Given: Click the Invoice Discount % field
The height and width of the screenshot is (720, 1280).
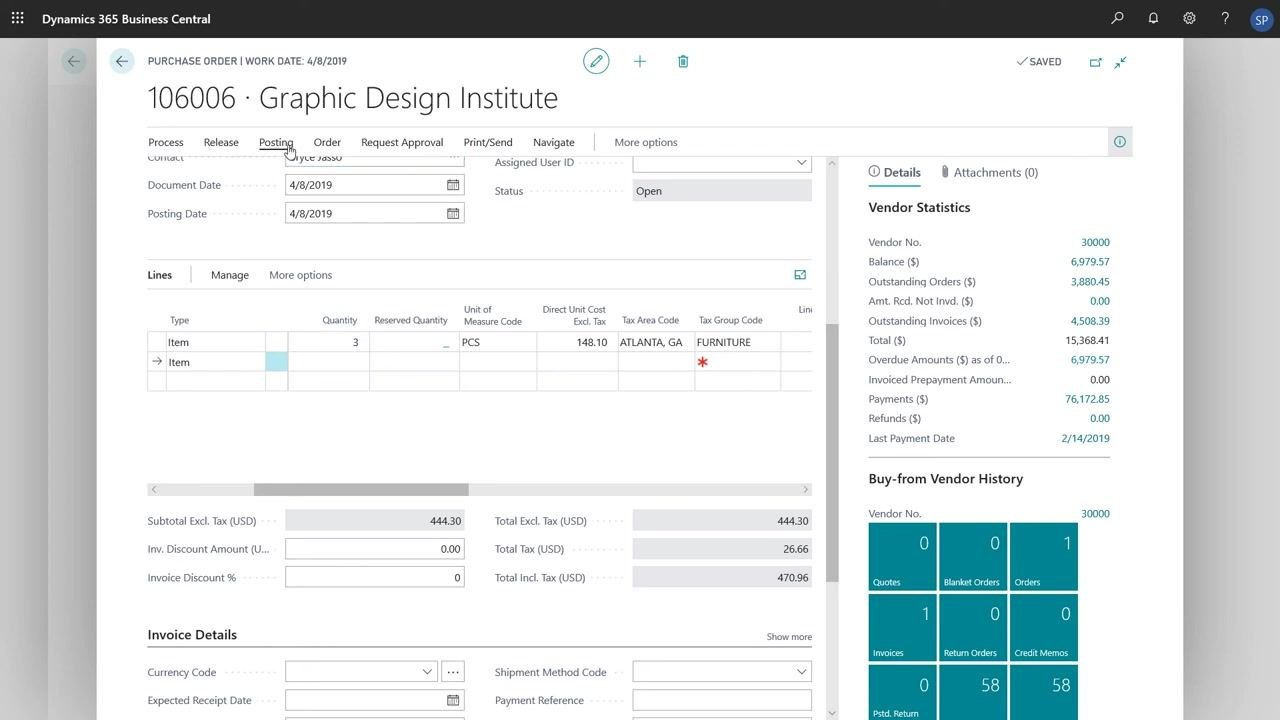Looking at the screenshot, I should pos(374,577).
